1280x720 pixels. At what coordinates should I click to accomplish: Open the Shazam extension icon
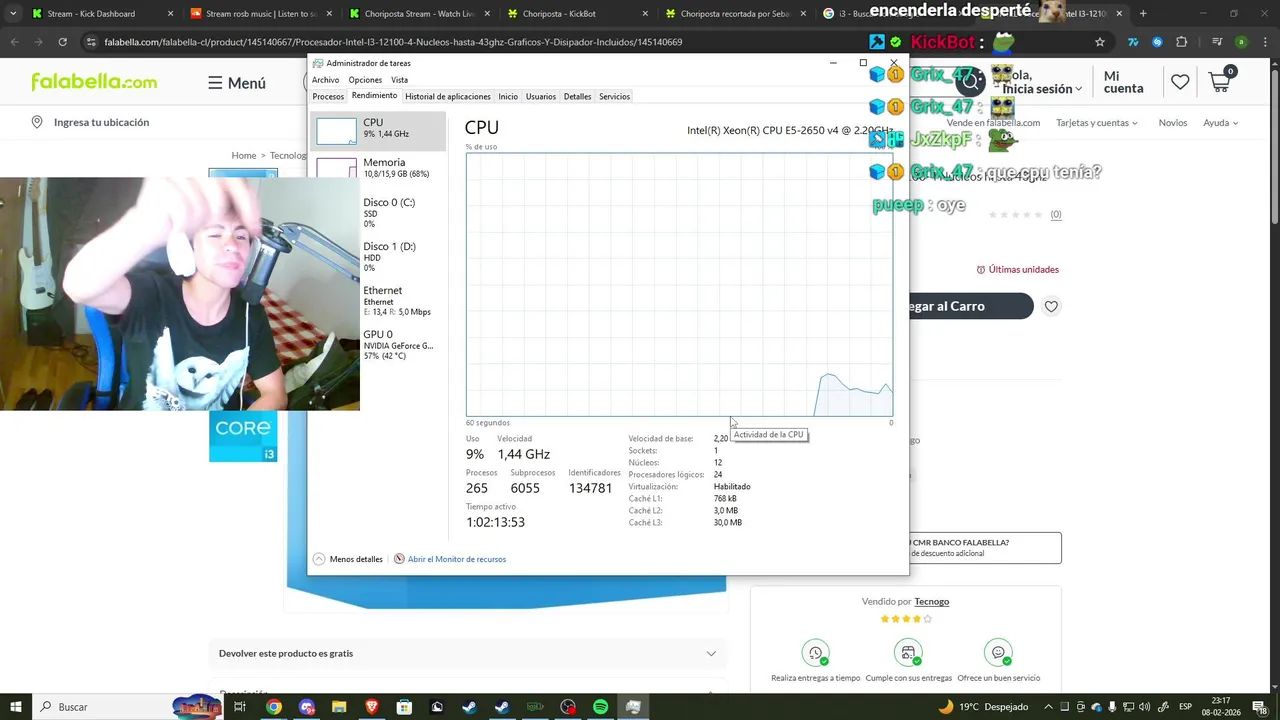1157,42
